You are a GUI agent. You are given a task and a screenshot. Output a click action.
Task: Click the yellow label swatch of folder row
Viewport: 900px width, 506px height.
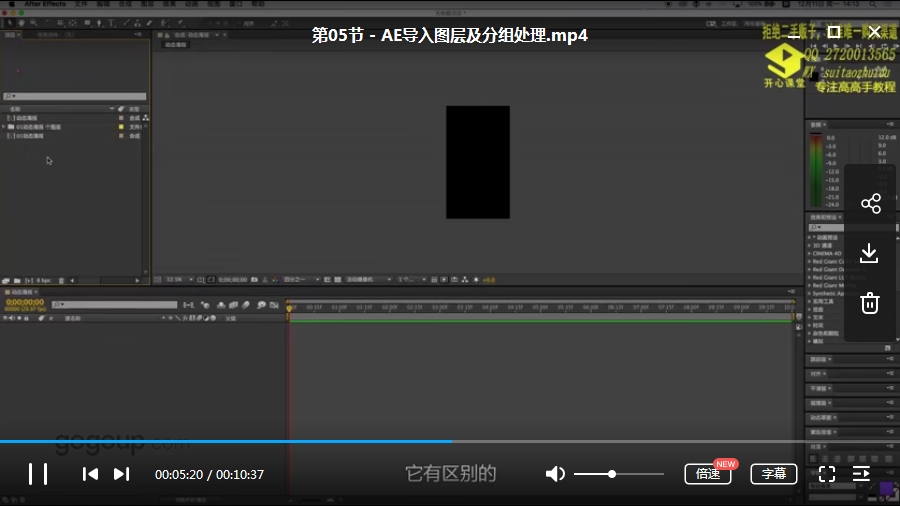[121, 127]
